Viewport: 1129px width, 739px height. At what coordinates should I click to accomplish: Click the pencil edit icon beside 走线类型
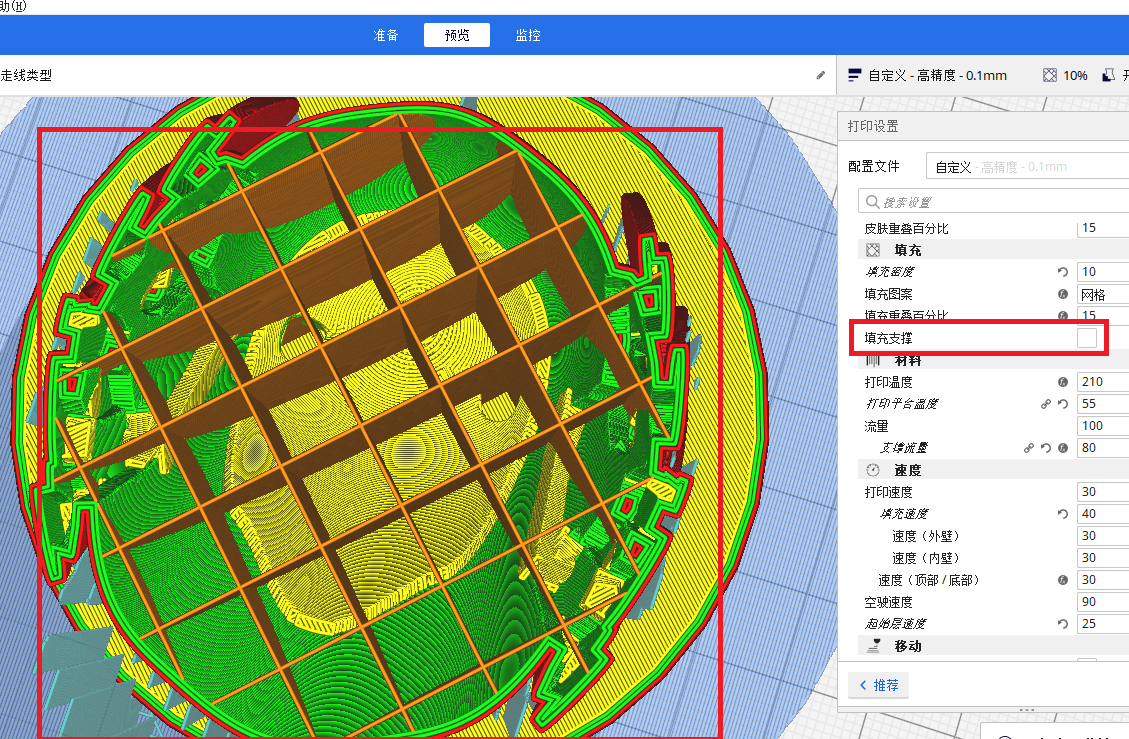click(821, 75)
